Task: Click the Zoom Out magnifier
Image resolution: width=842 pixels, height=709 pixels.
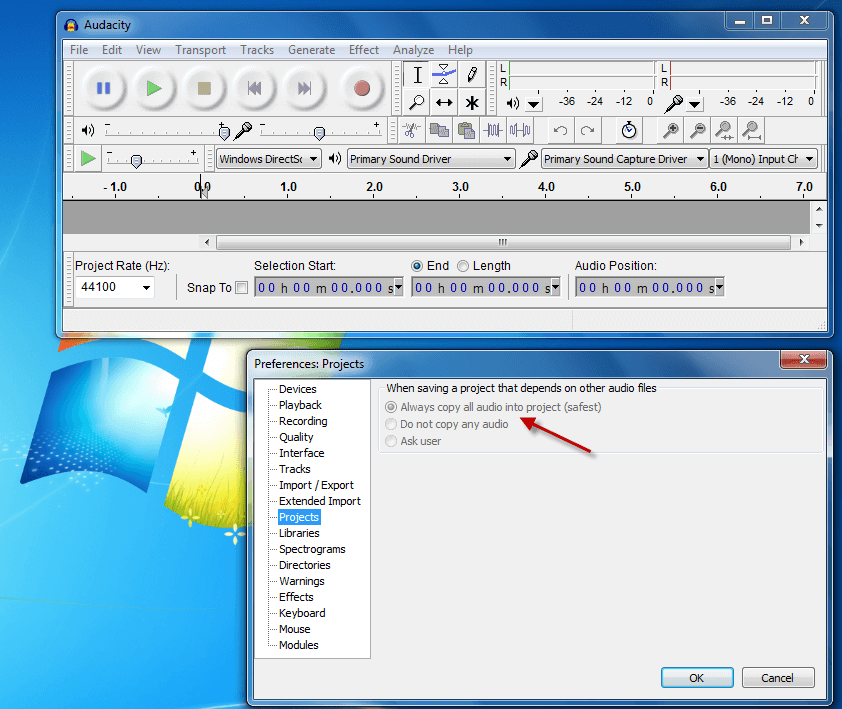Action: click(698, 131)
